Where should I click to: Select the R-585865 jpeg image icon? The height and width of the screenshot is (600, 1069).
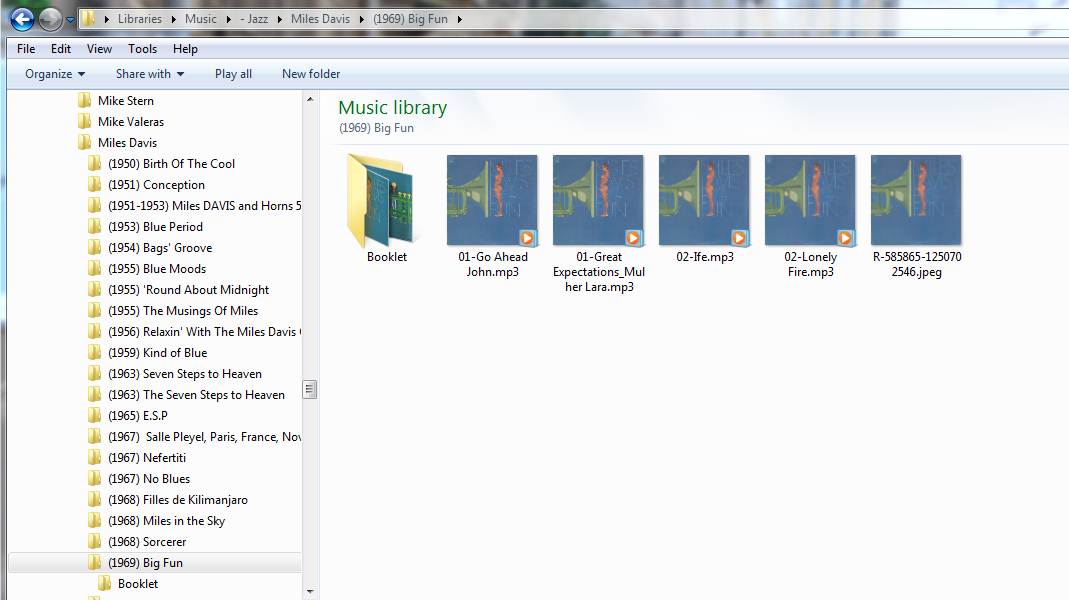pyautogui.click(x=915, y=200)
